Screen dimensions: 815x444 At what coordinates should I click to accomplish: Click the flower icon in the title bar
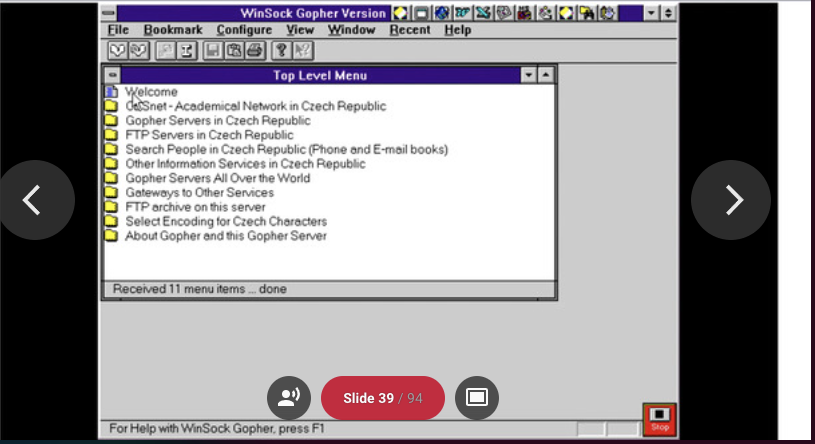pyautogui.click(x=545, y=13)
